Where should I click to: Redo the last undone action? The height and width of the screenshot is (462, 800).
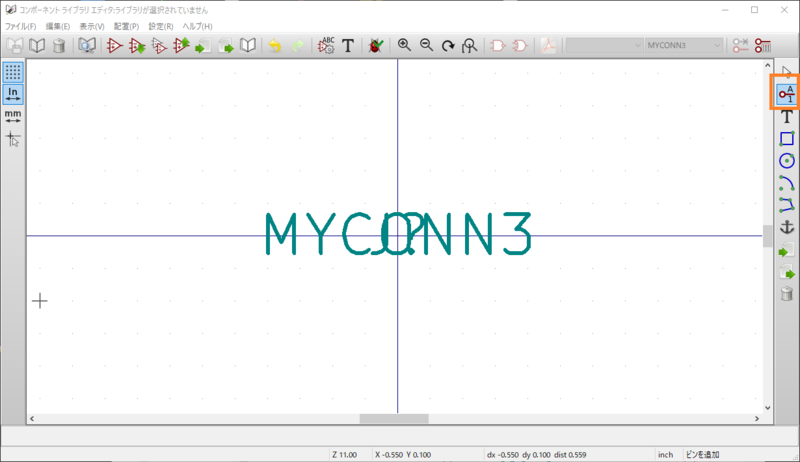(297, 46)
